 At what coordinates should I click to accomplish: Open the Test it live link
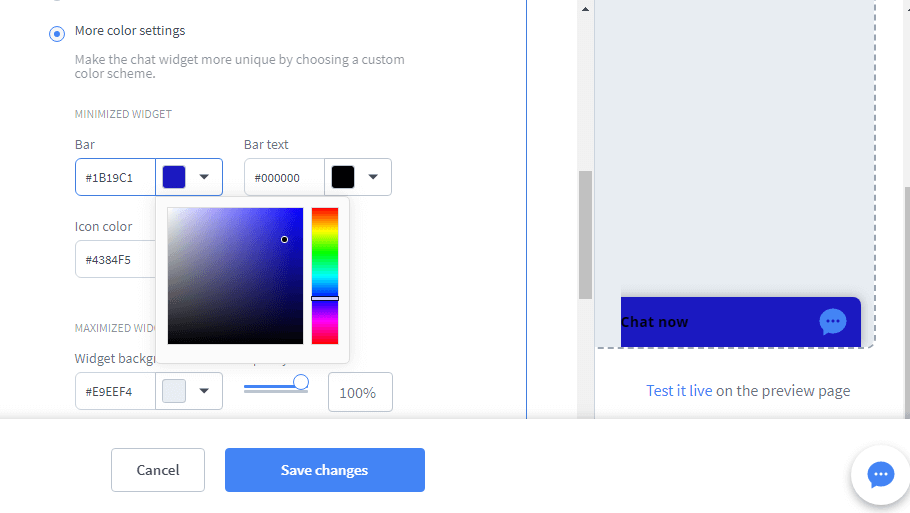(x=679, y=391)
